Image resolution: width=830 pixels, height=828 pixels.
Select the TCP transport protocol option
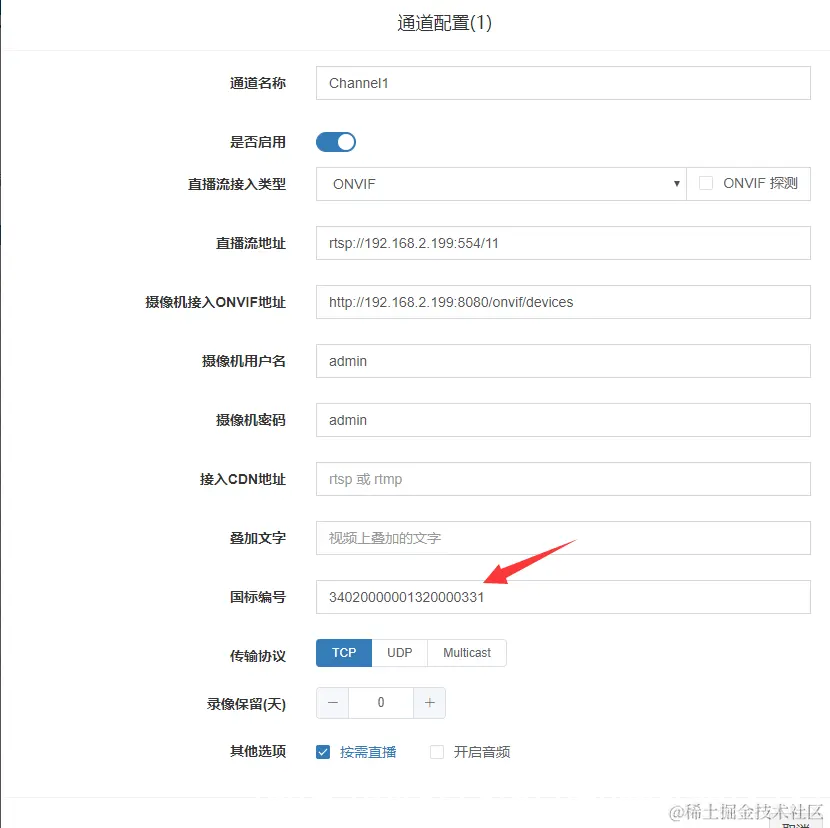[343, 653]
